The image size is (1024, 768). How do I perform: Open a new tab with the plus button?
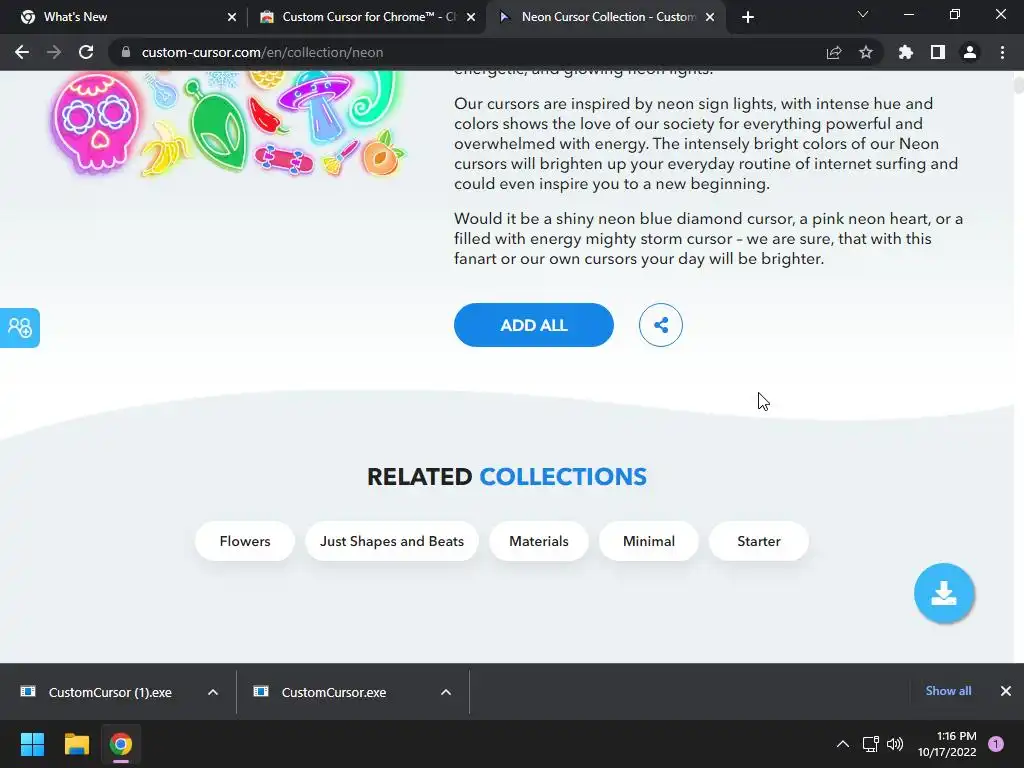[x=748, y=17]
